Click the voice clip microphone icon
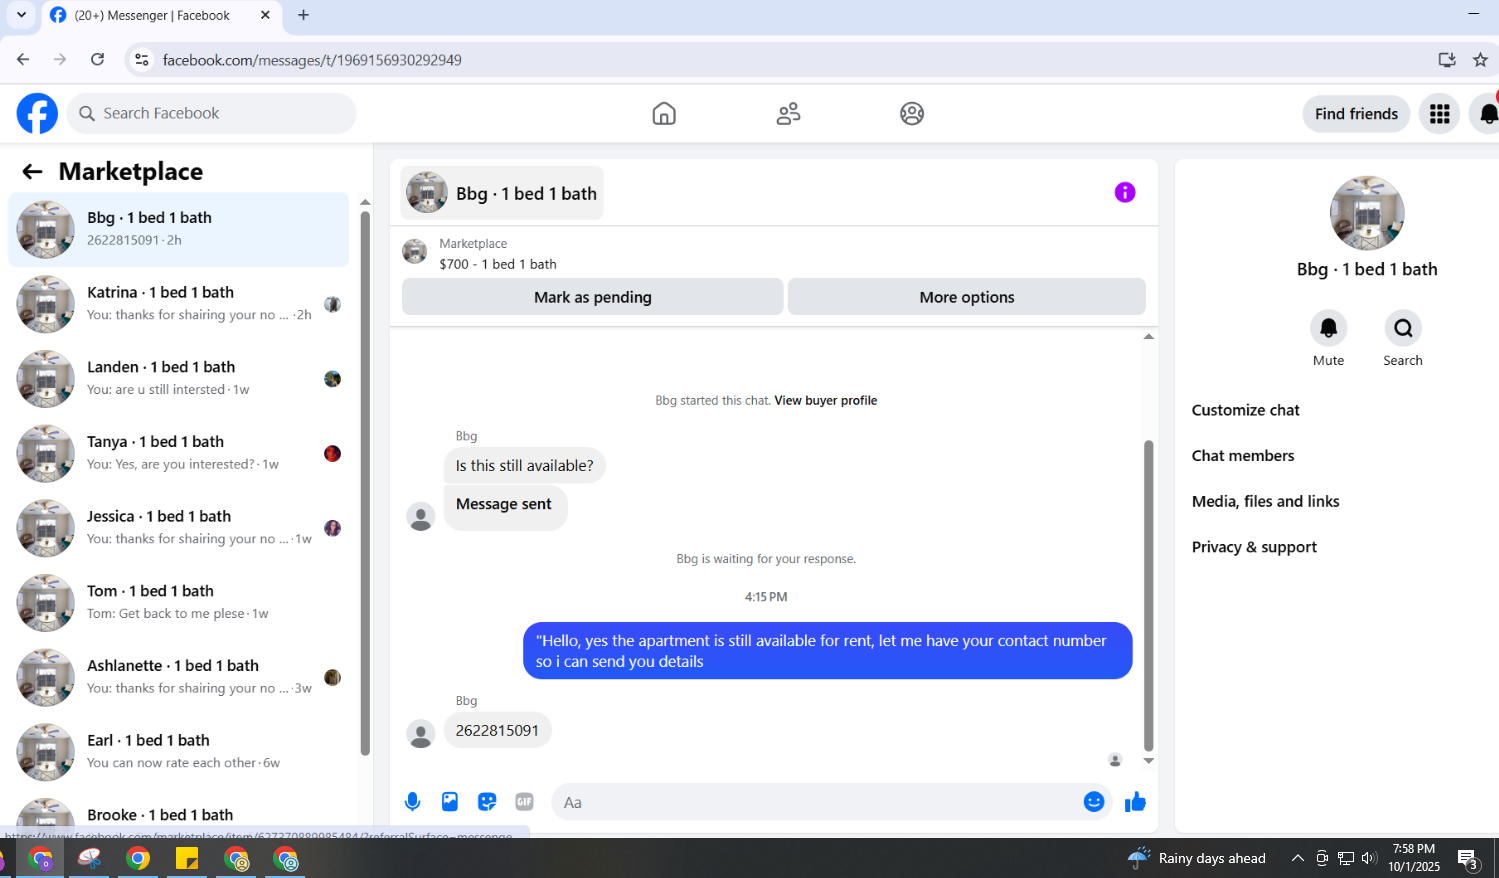 tap(412, 802)
